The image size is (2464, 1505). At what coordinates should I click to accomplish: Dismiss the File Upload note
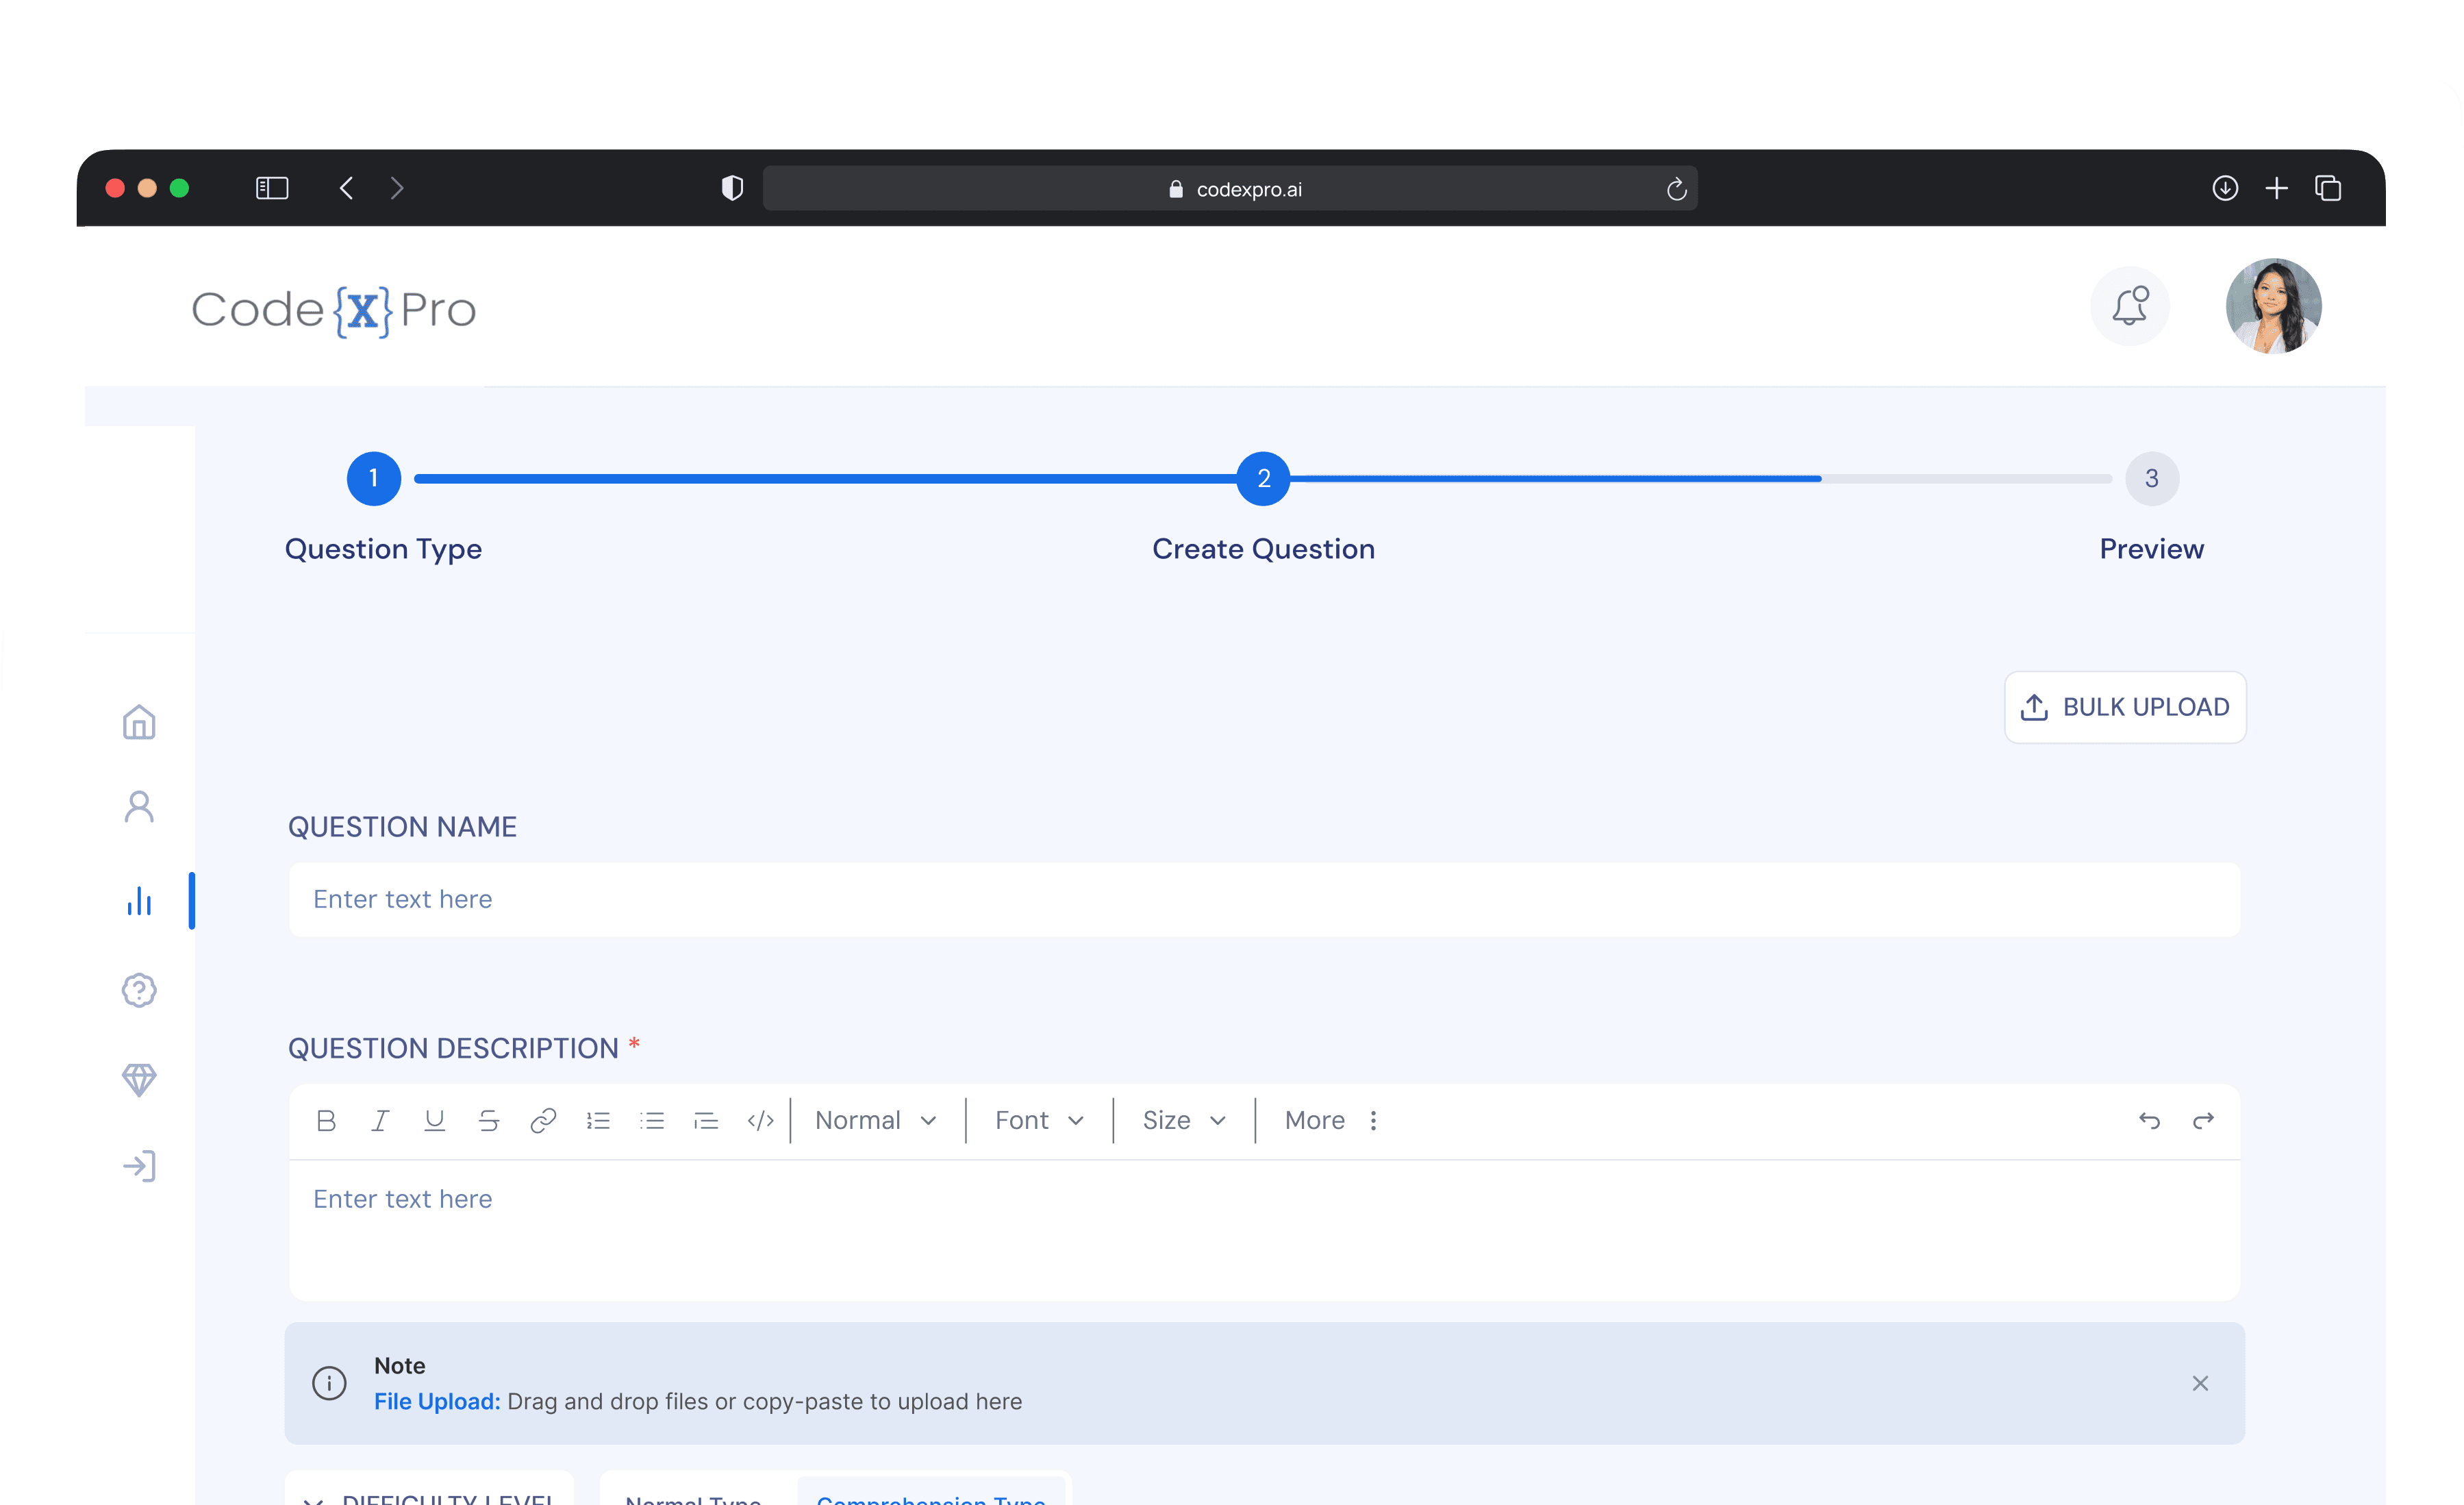(x=2200, y=1383)
